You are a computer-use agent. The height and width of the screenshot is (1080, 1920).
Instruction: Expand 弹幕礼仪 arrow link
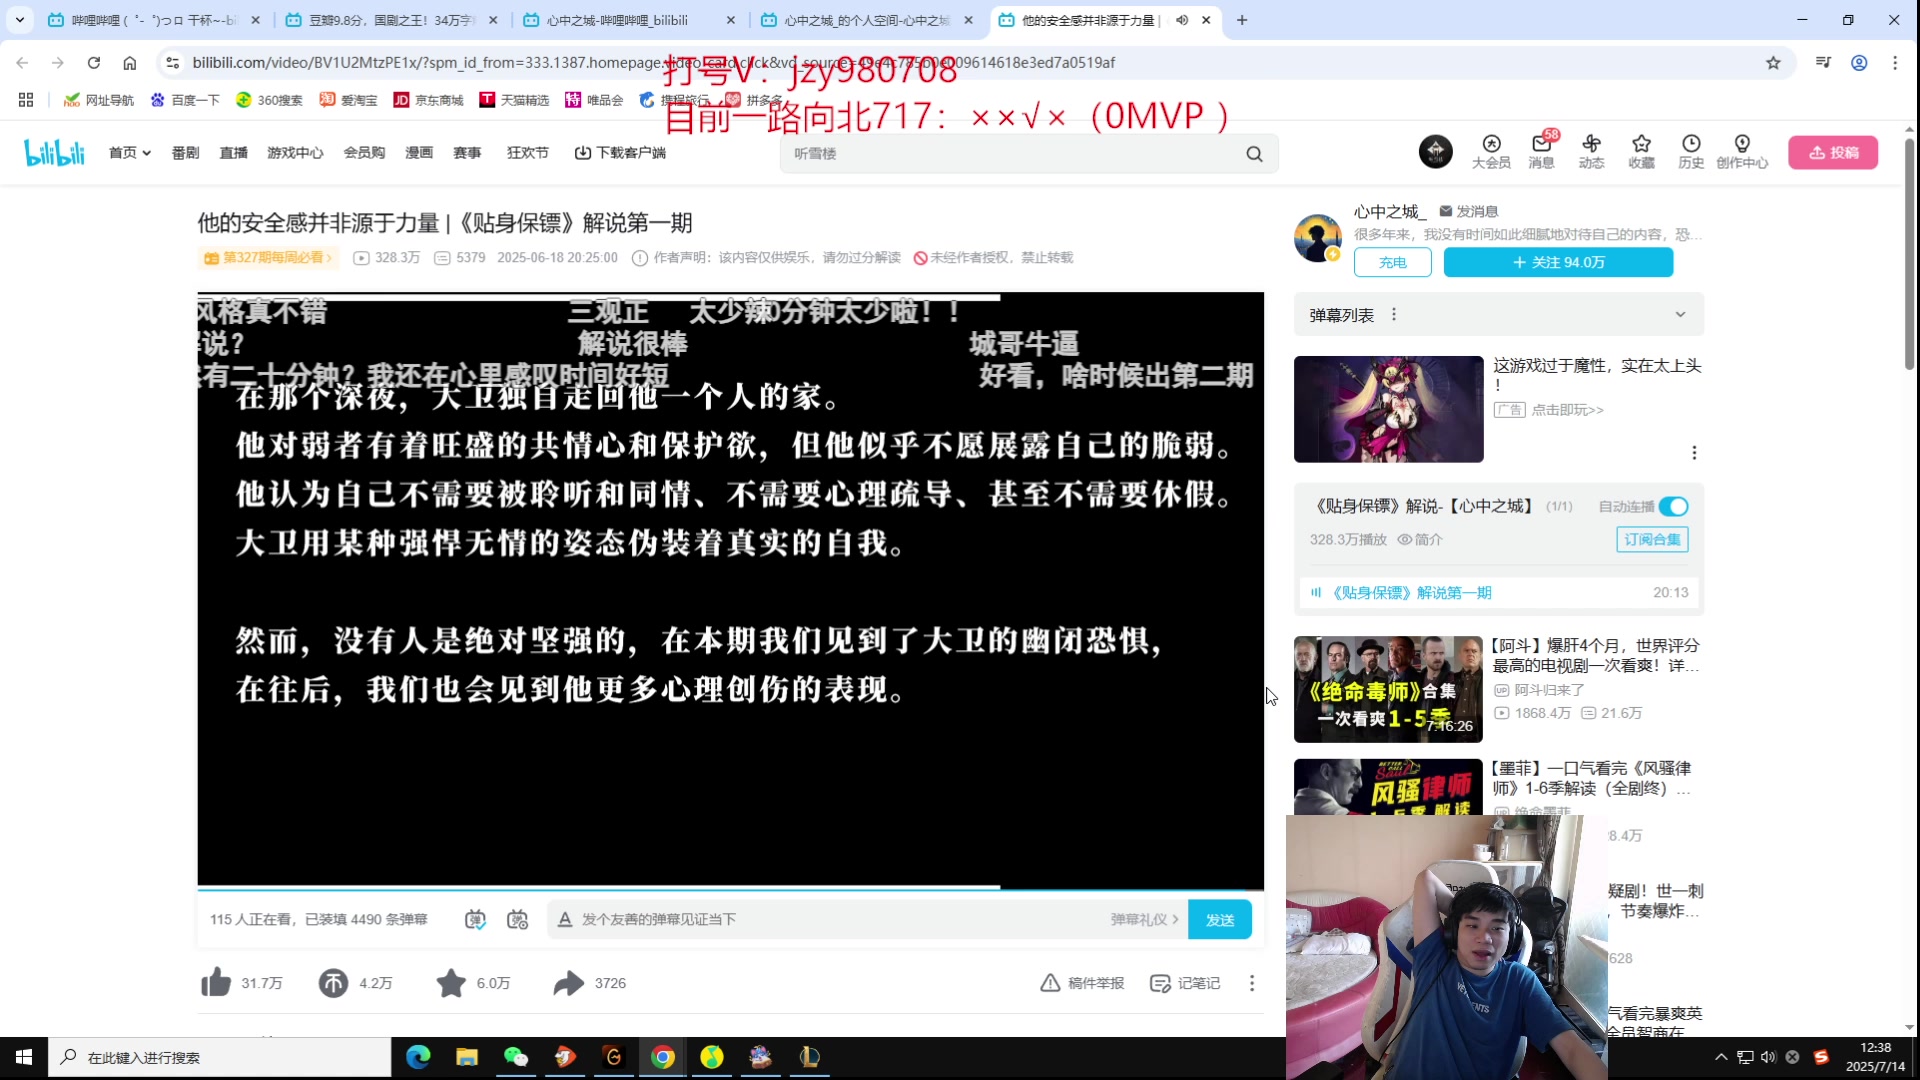(x=1144, y=919)
